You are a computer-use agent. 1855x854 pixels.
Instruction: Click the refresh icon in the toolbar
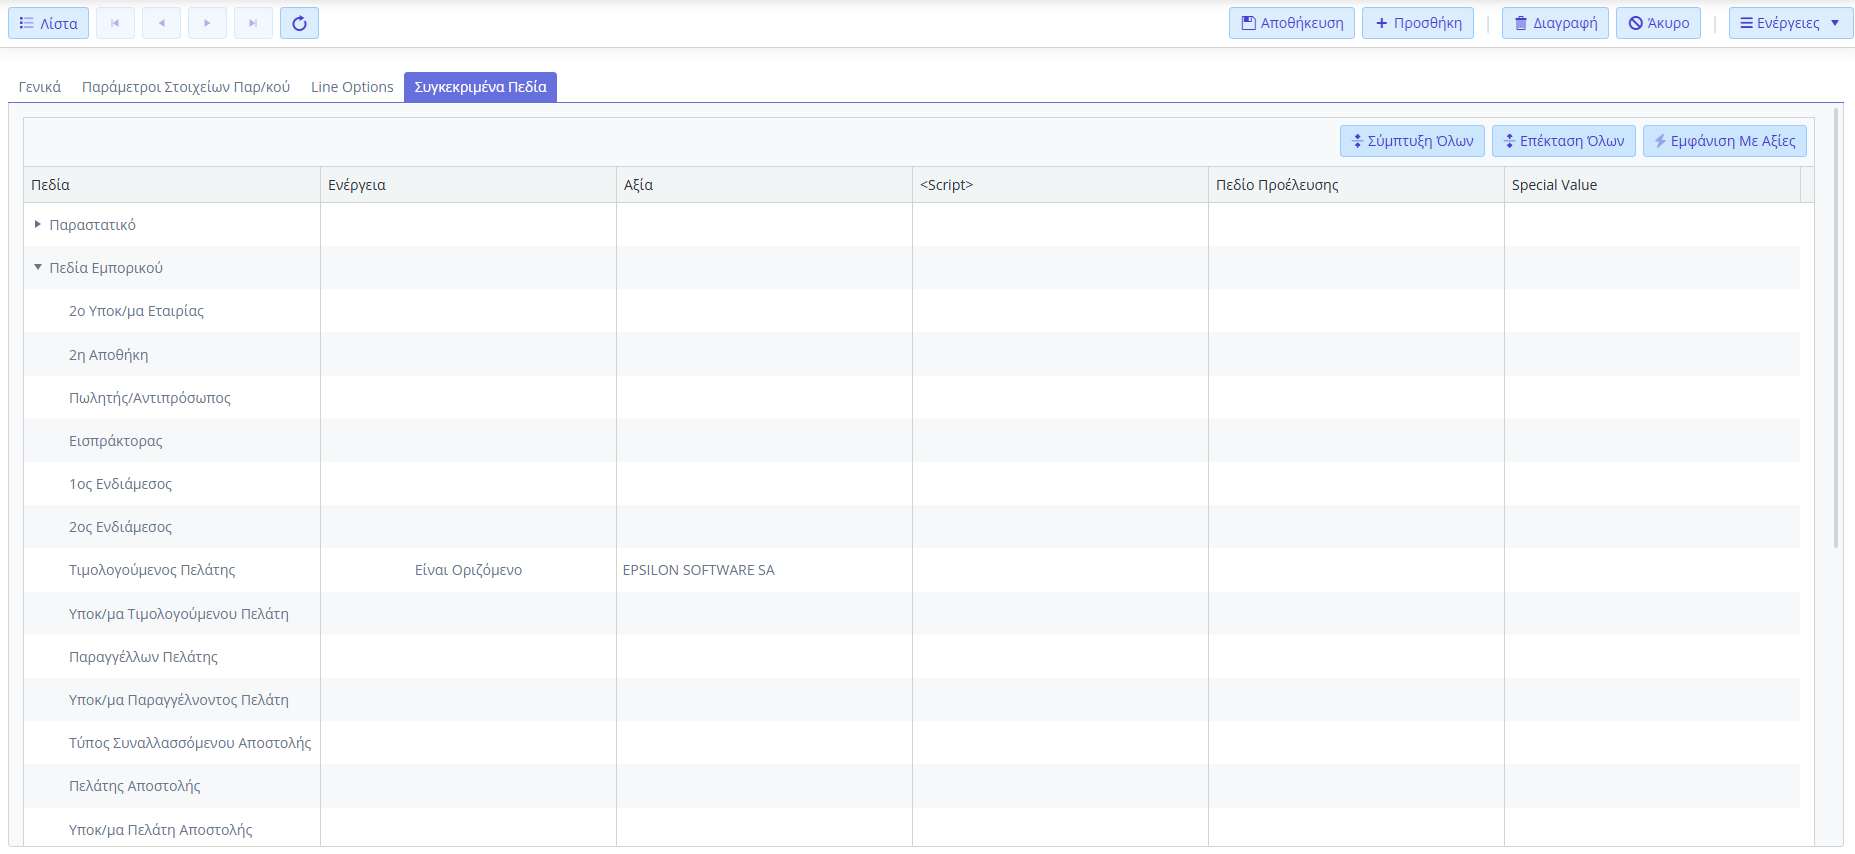coord(299,23)
